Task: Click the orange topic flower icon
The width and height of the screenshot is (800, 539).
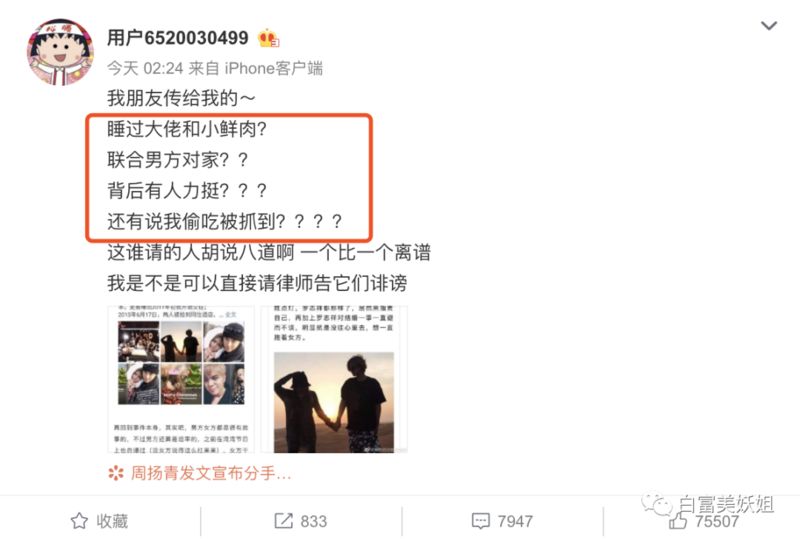Action: [116, 473]
